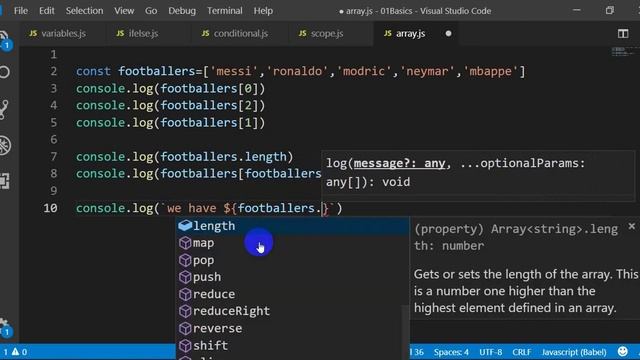Choose the reverse suggestion

pos(293,328)
